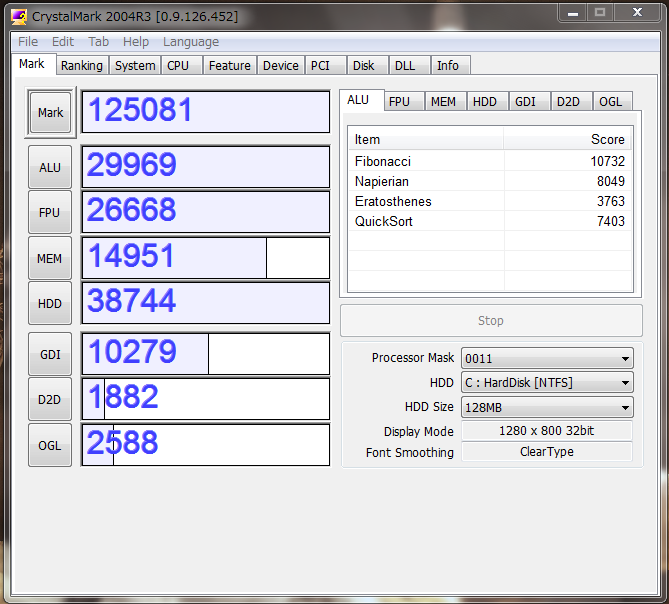This screenshot has width=669, height=604.
Task: Close the CrystalMark window
Action: pos(637,13)
